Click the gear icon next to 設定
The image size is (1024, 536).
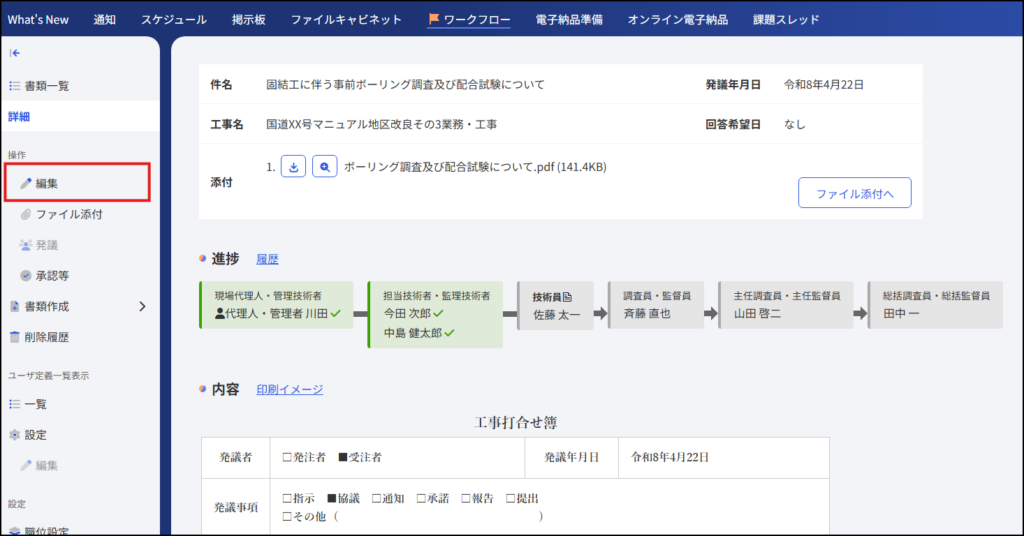coord(14,435)
